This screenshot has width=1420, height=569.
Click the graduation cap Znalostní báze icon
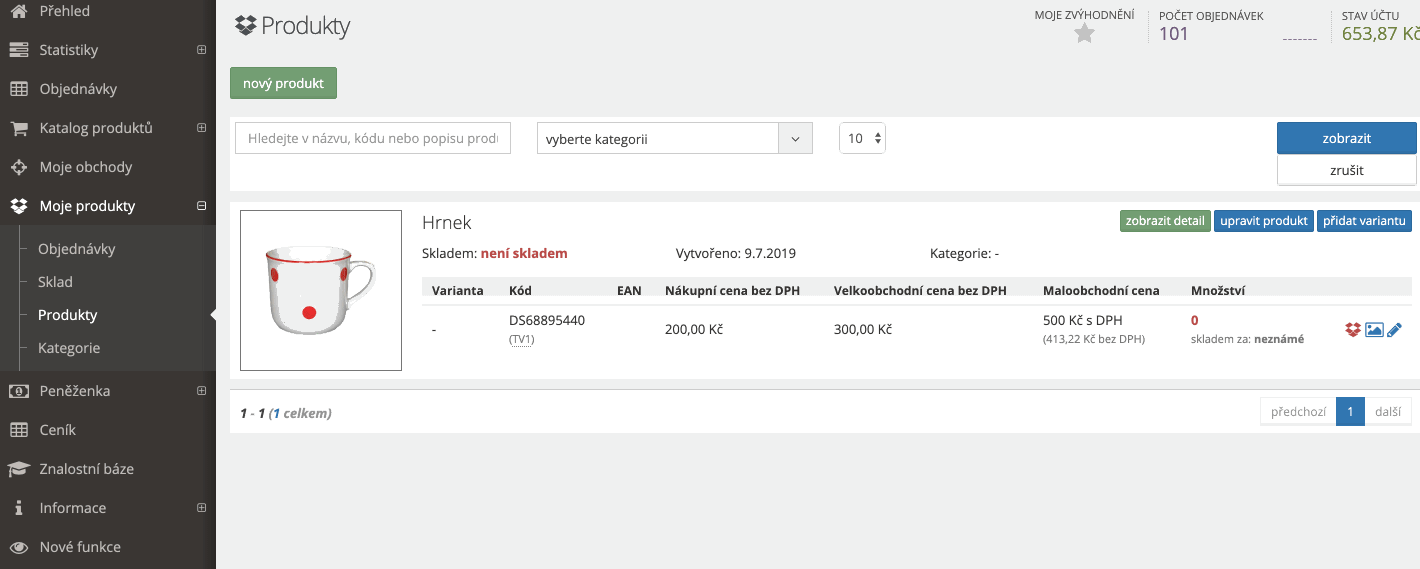(18, 469)
